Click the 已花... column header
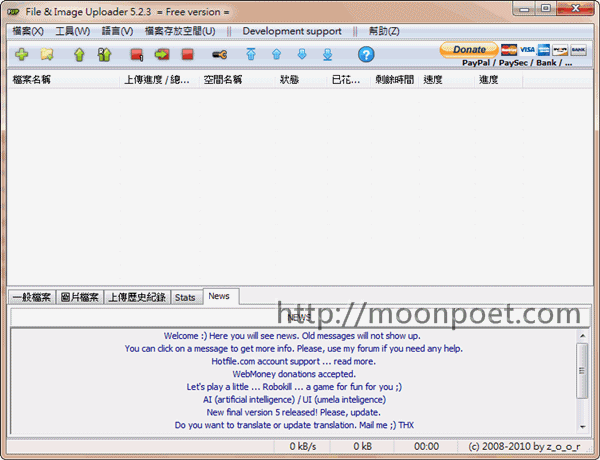This screenshot has width=600, height=460. click(x=349, y=80)
